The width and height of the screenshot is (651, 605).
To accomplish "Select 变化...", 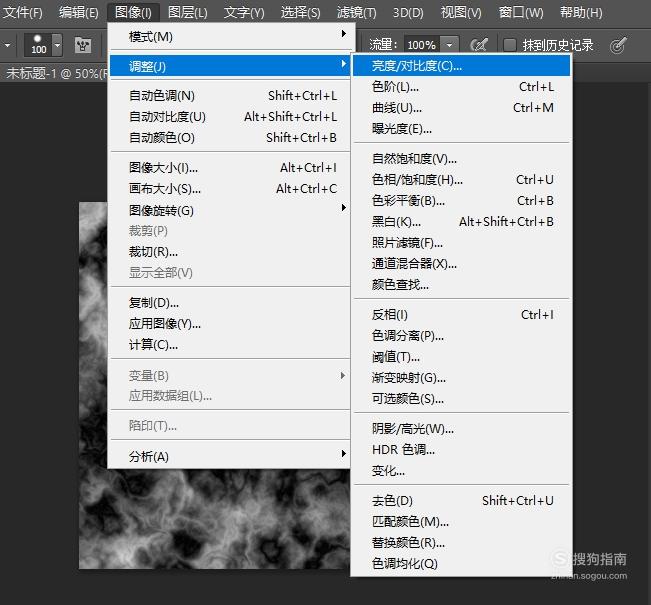I will (461, 471).
